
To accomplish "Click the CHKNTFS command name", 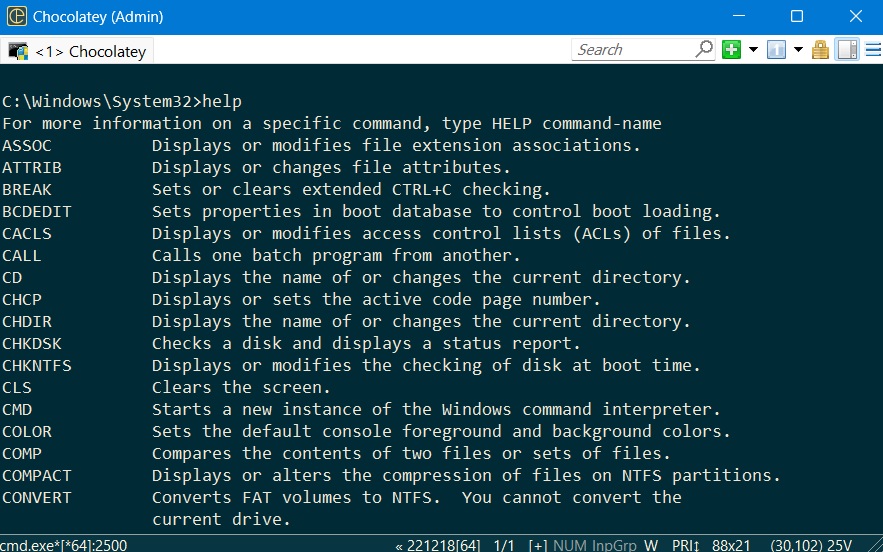I will coord(37,365).
